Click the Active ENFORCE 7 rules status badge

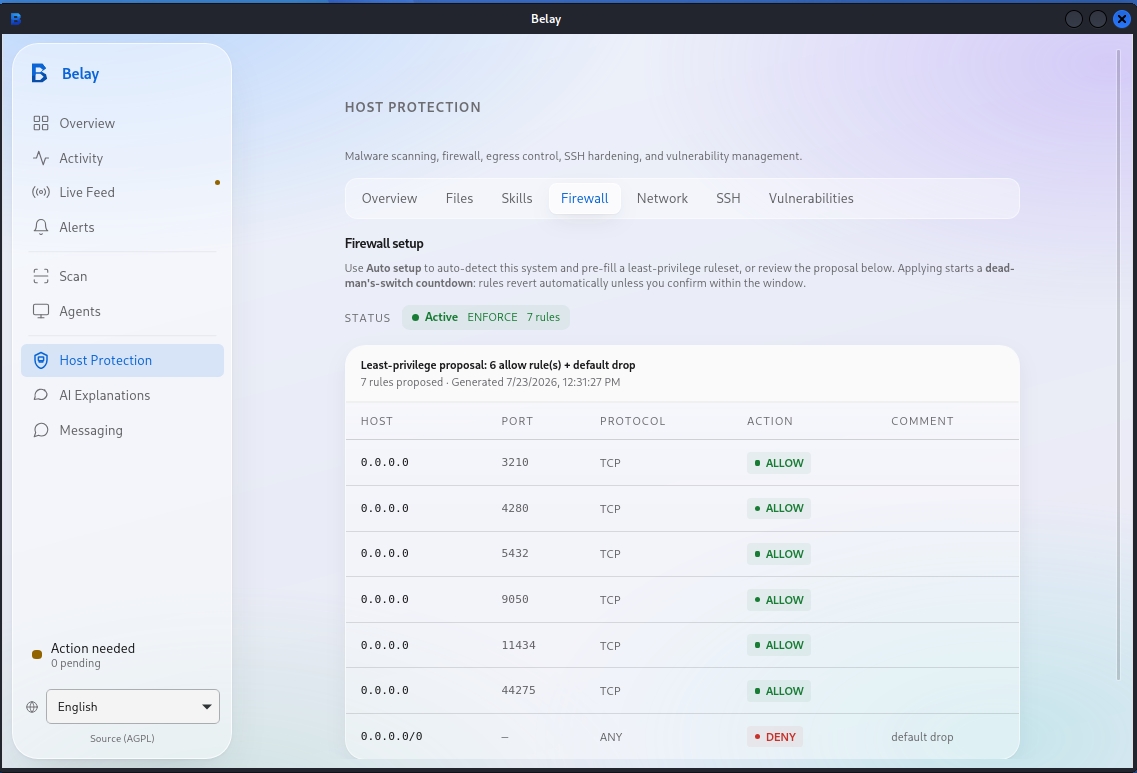(486, 317)
